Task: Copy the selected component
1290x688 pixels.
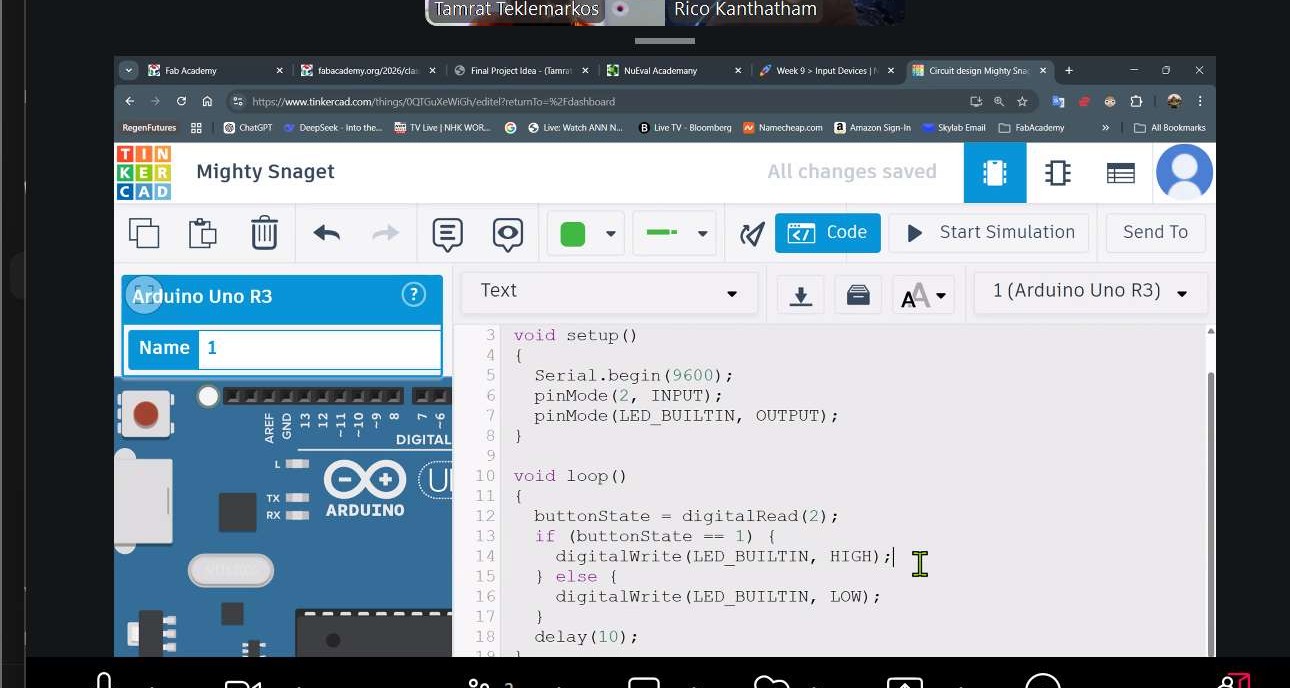Action: (x=144, y=232)
